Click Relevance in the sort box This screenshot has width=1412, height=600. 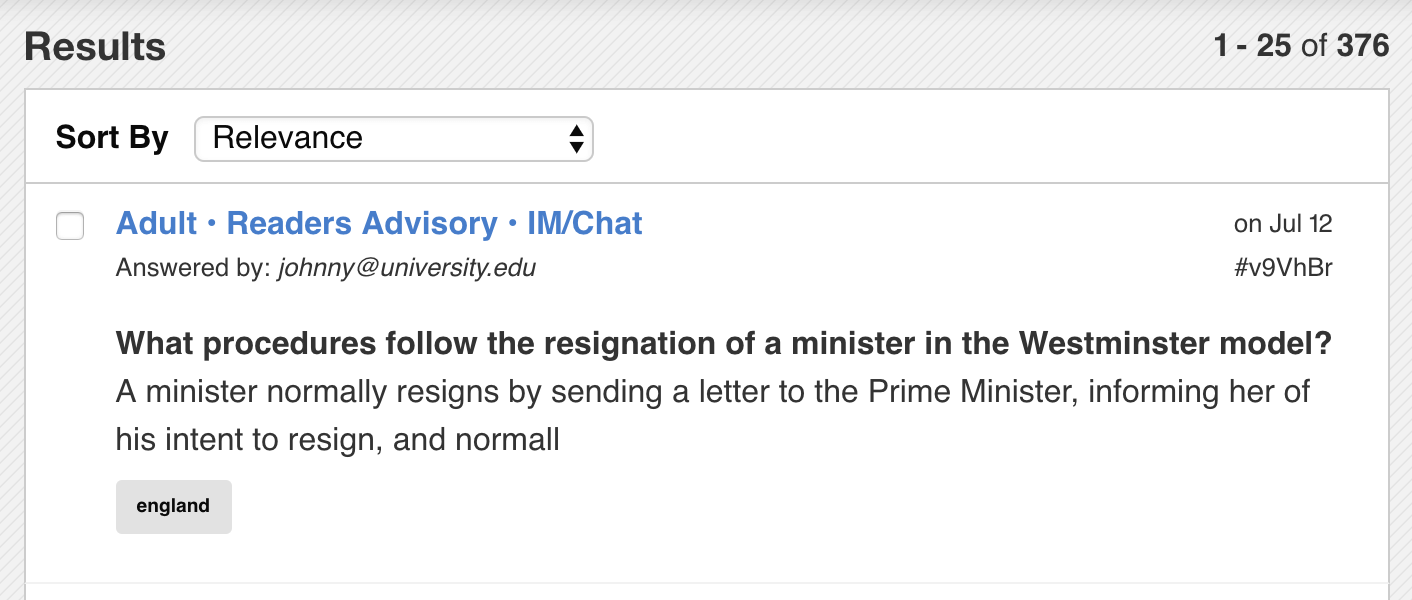tap(288, 138)
